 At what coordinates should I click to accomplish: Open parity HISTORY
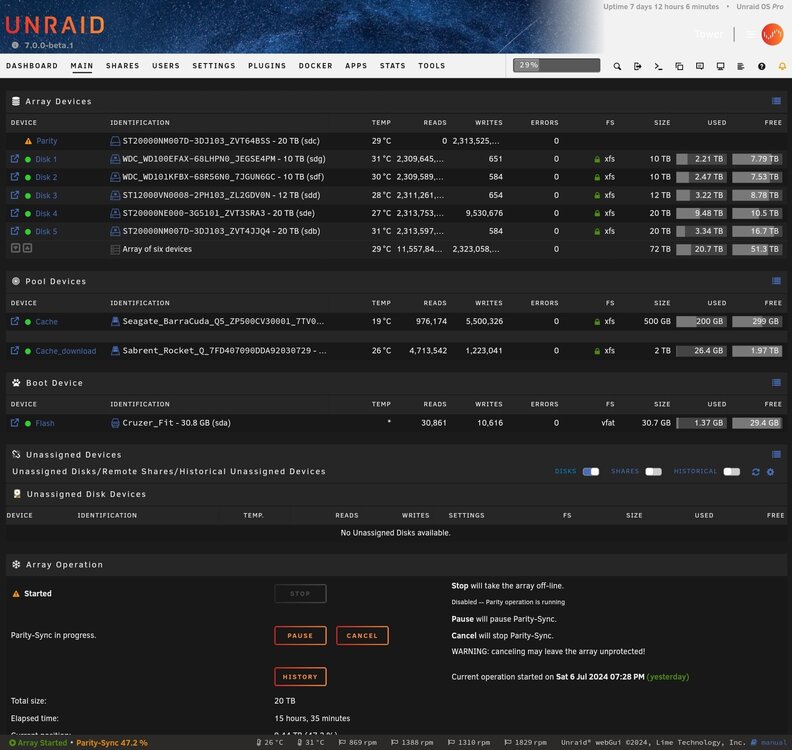(300, 677)
